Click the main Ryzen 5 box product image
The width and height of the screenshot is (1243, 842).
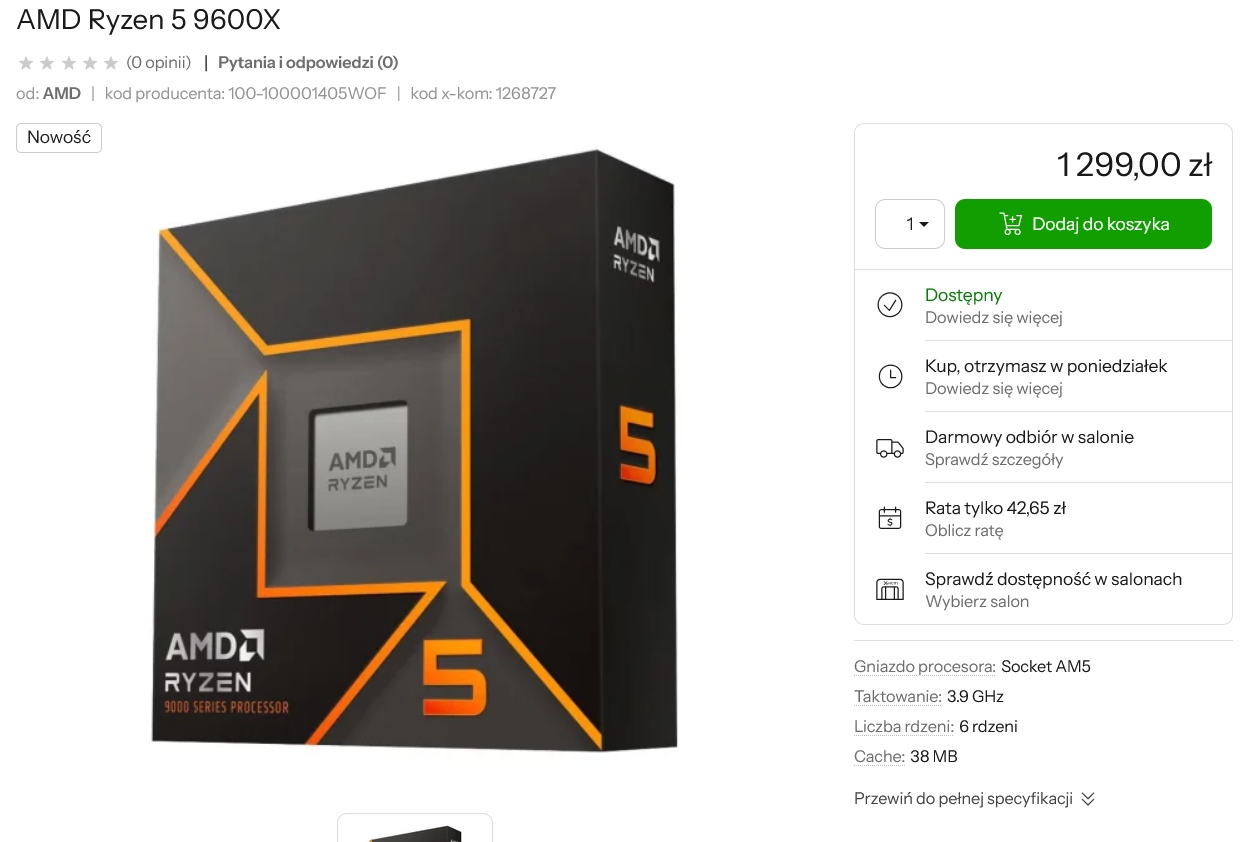click(415, 450)
